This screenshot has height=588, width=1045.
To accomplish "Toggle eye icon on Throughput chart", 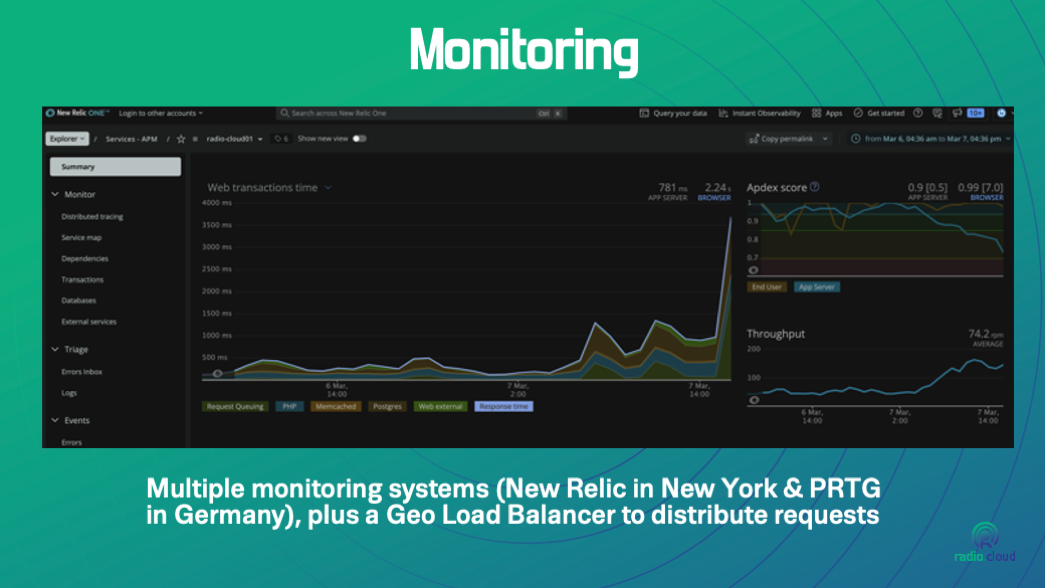I will click(754, 400).
